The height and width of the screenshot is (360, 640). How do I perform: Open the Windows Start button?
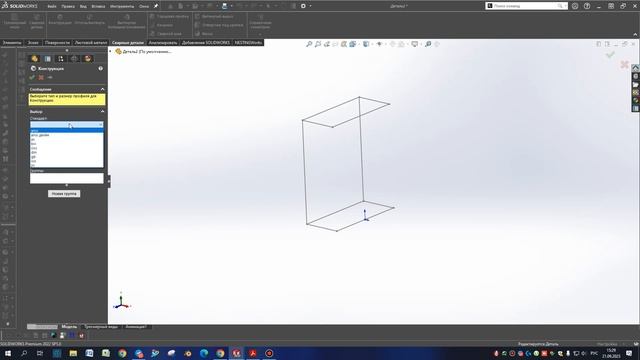tap(8, 353)
